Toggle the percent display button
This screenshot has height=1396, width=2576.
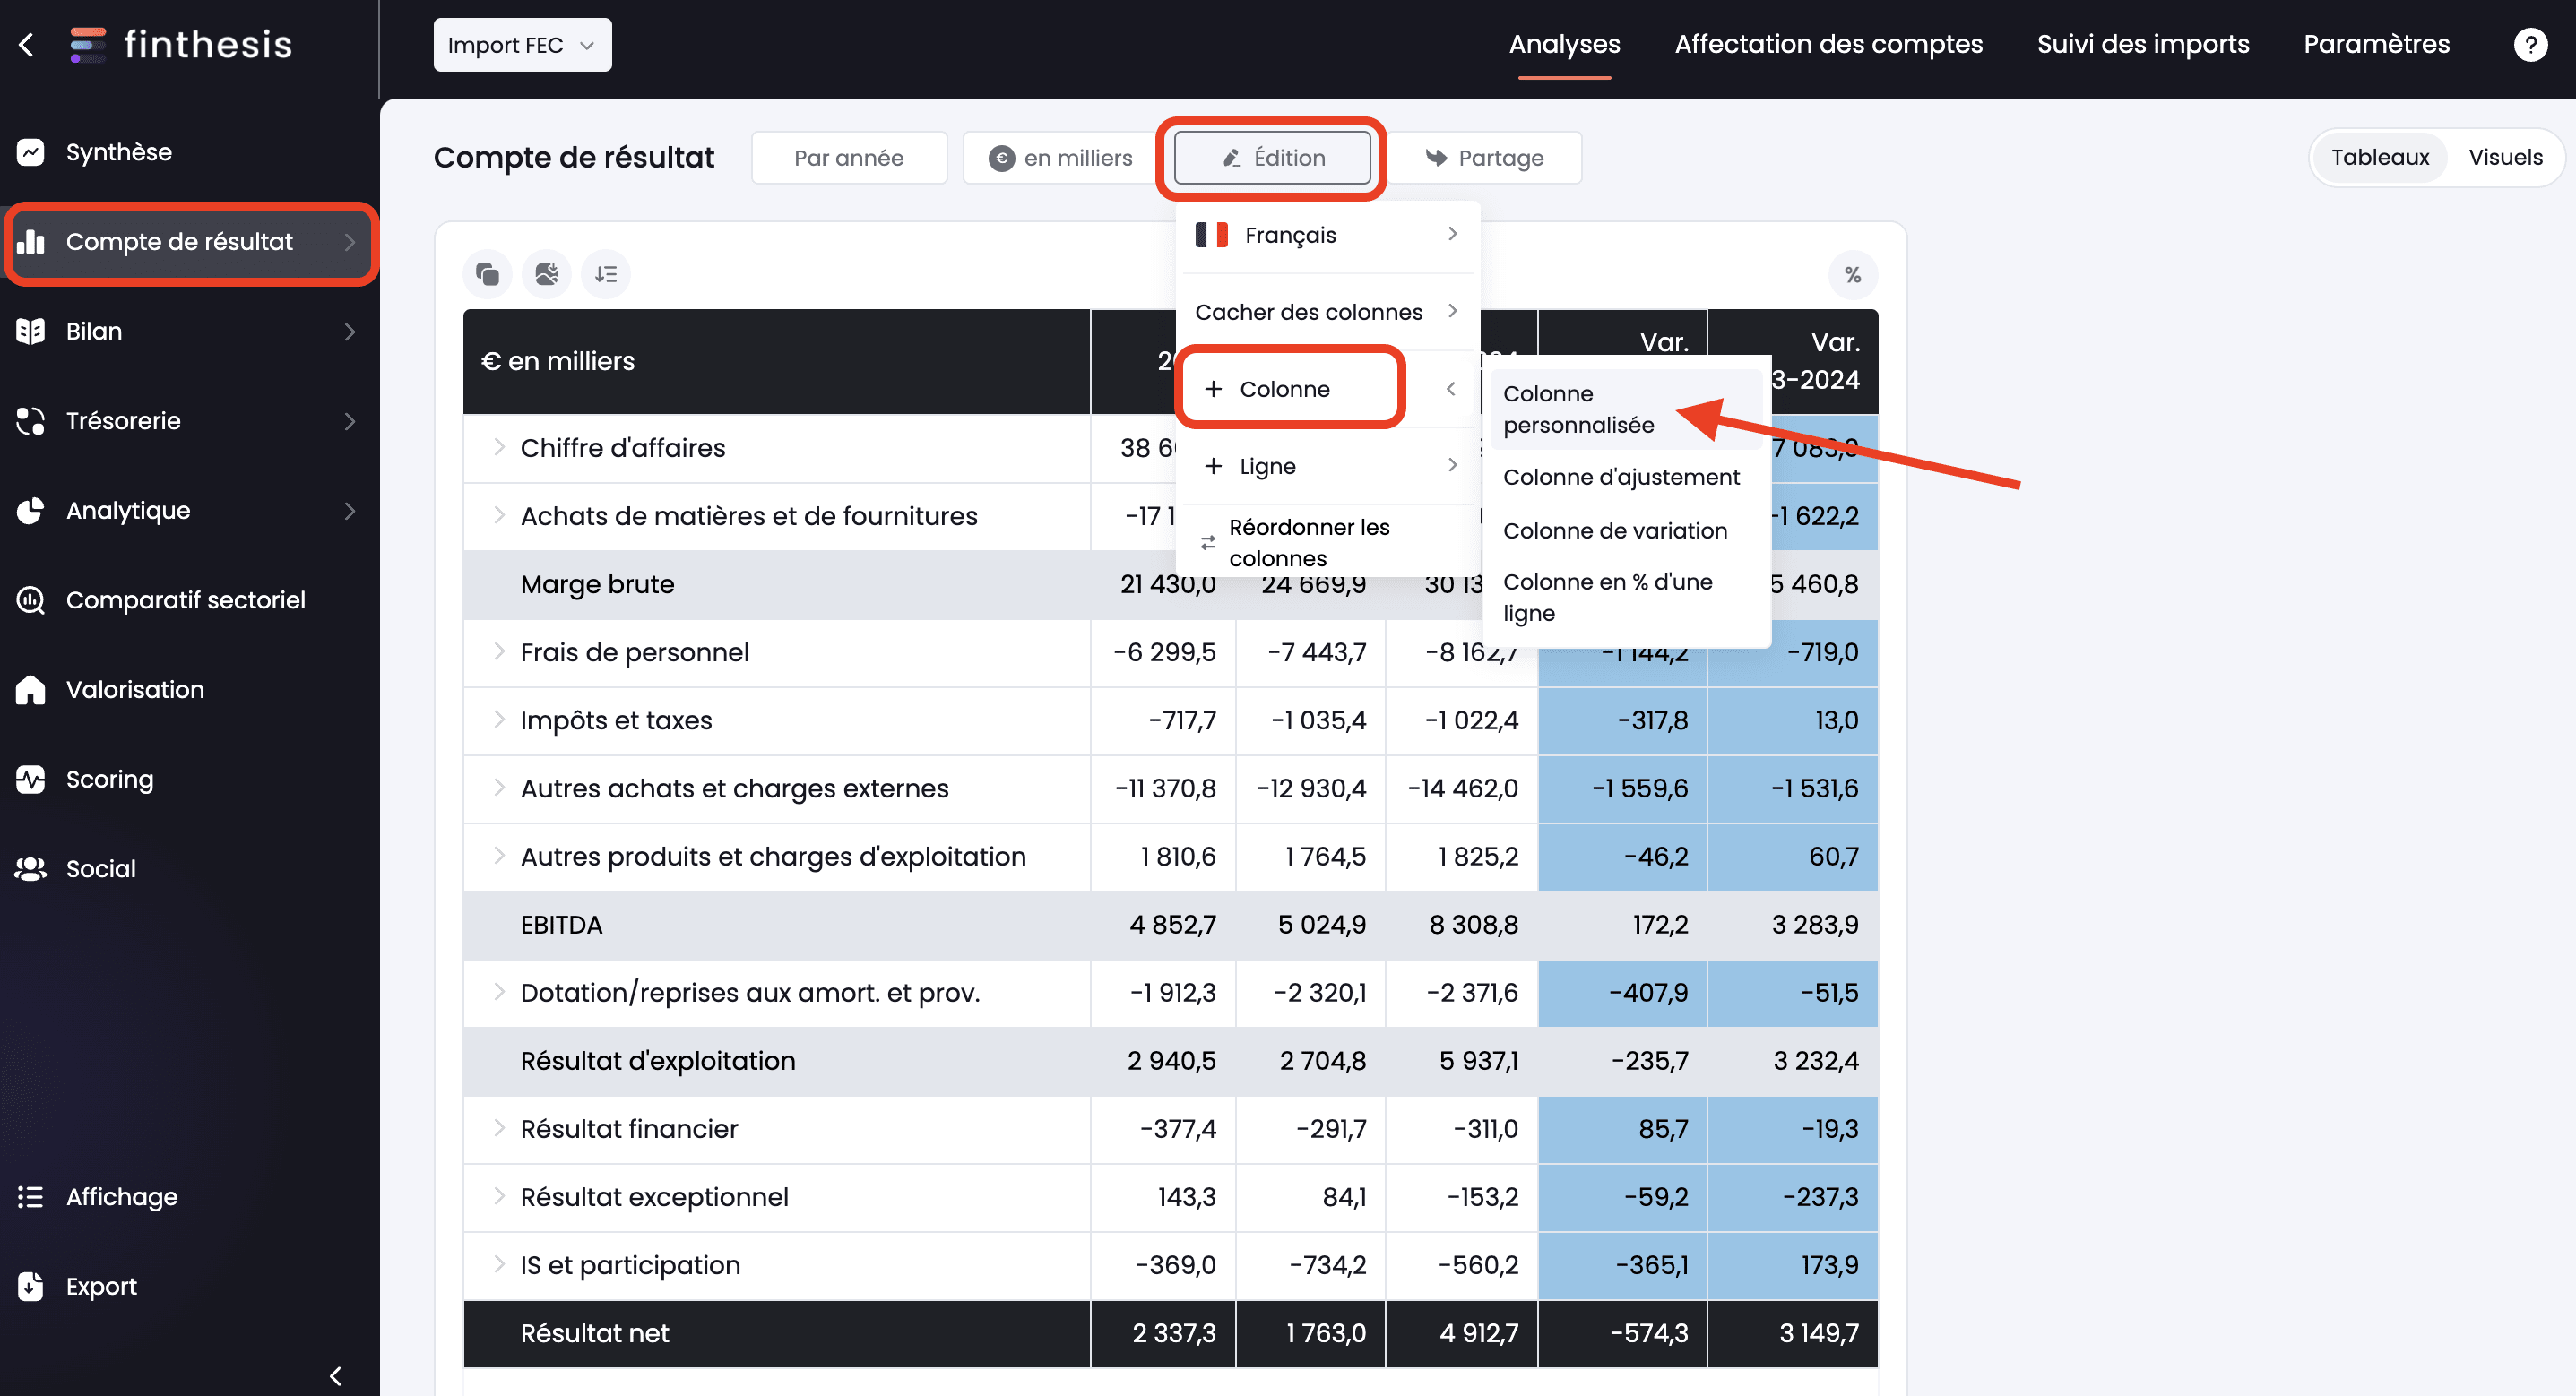click(1852, 275)
